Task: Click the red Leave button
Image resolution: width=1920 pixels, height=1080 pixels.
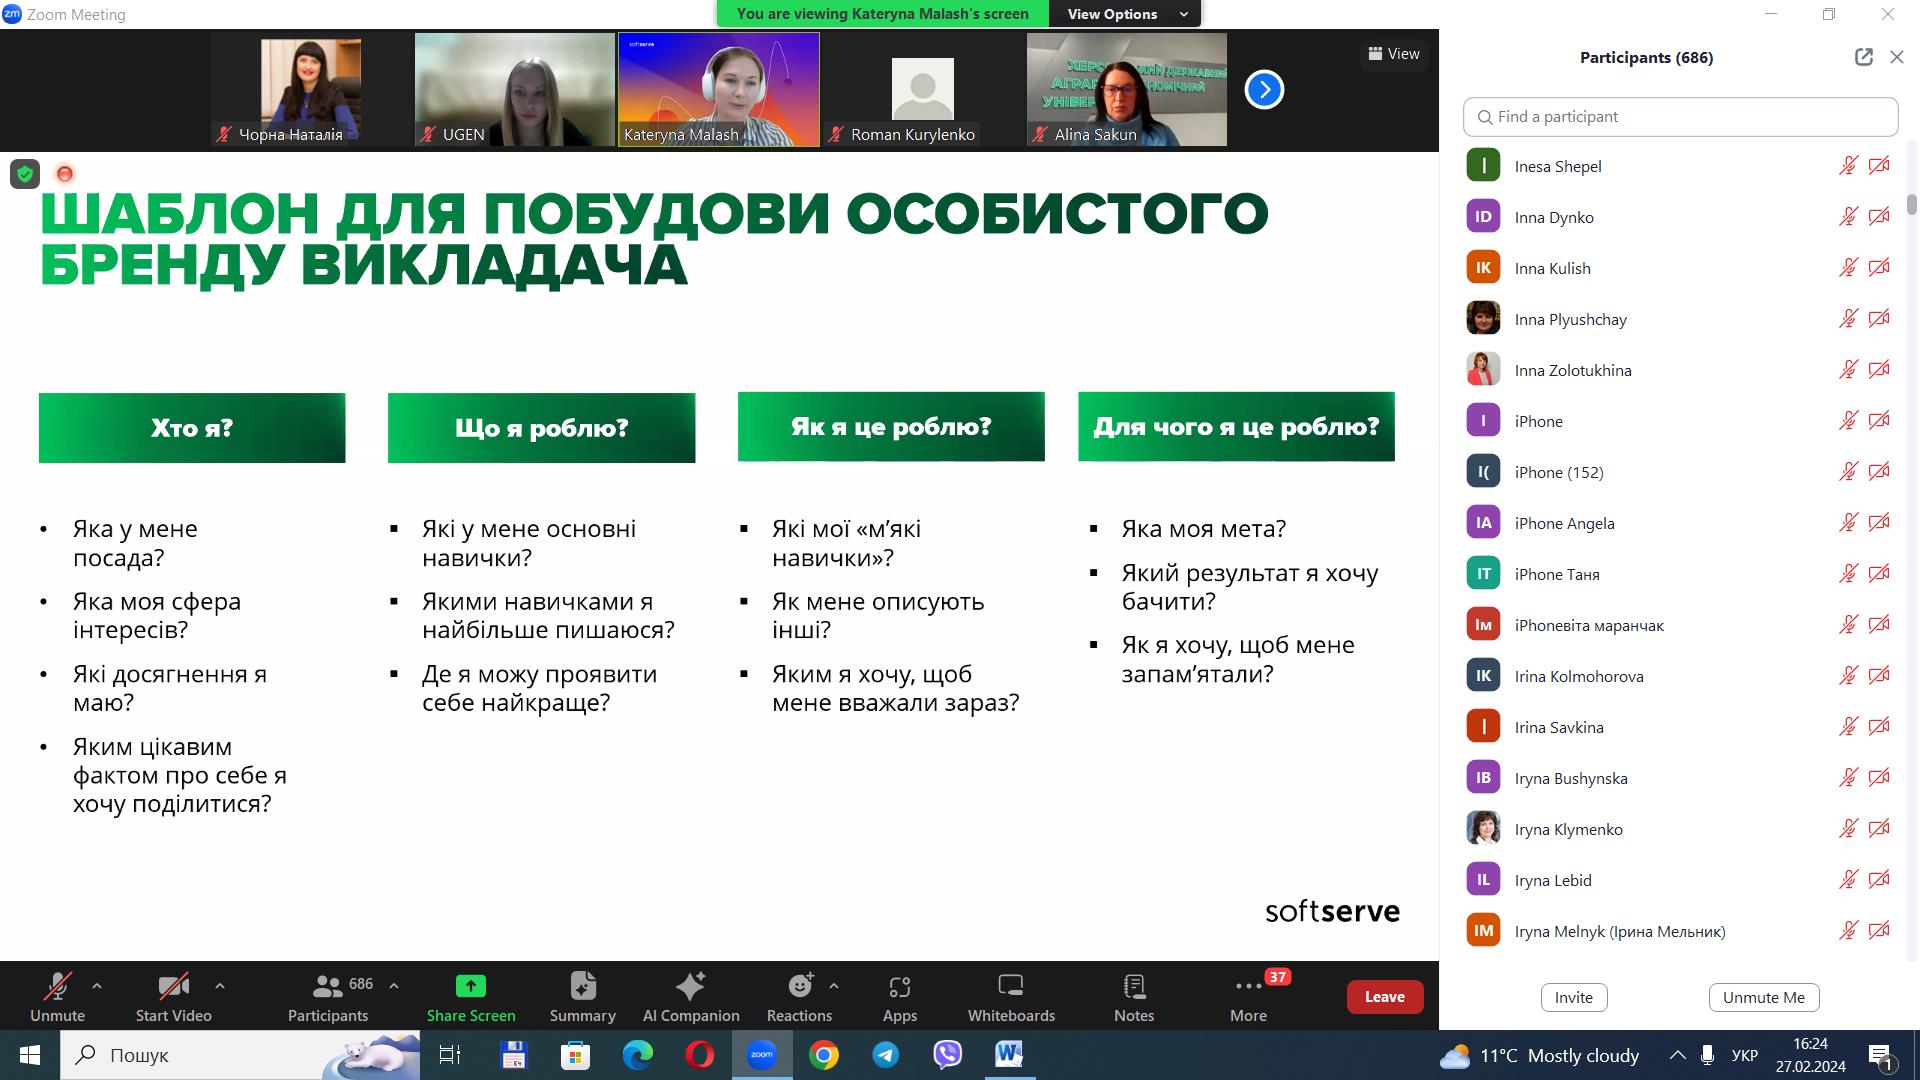Action: 1384,996
